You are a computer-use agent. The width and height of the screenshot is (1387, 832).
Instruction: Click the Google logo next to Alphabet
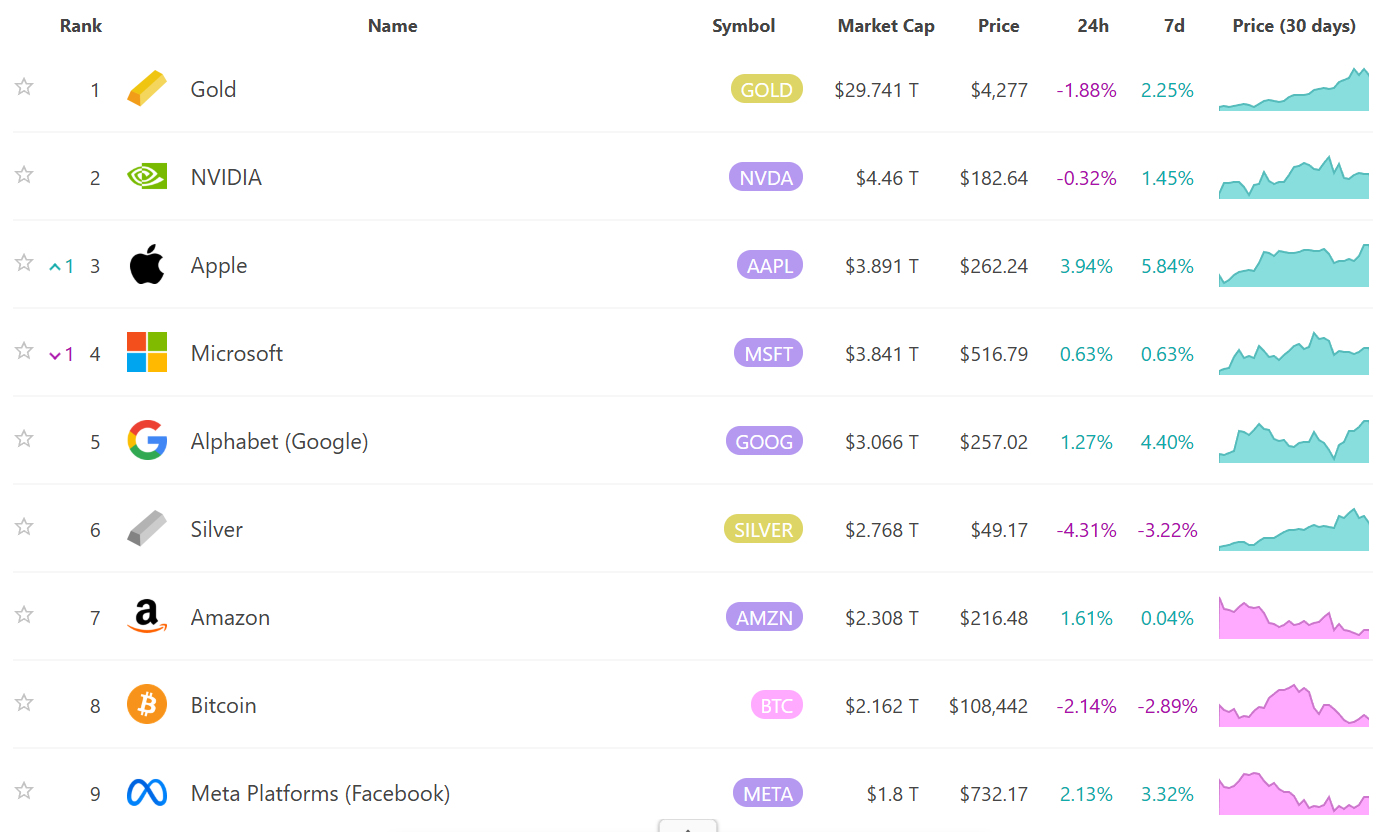tap(146, 440)
